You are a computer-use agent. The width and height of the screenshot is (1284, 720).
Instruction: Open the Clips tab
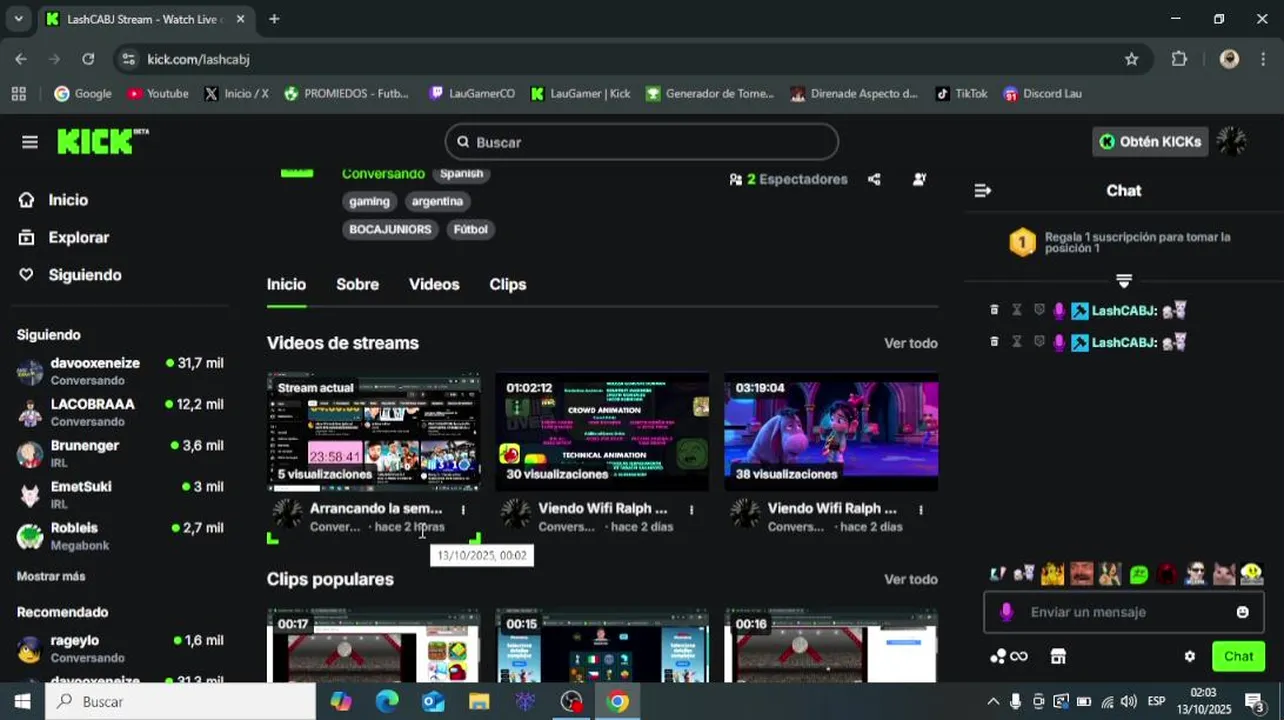[508, 284]
